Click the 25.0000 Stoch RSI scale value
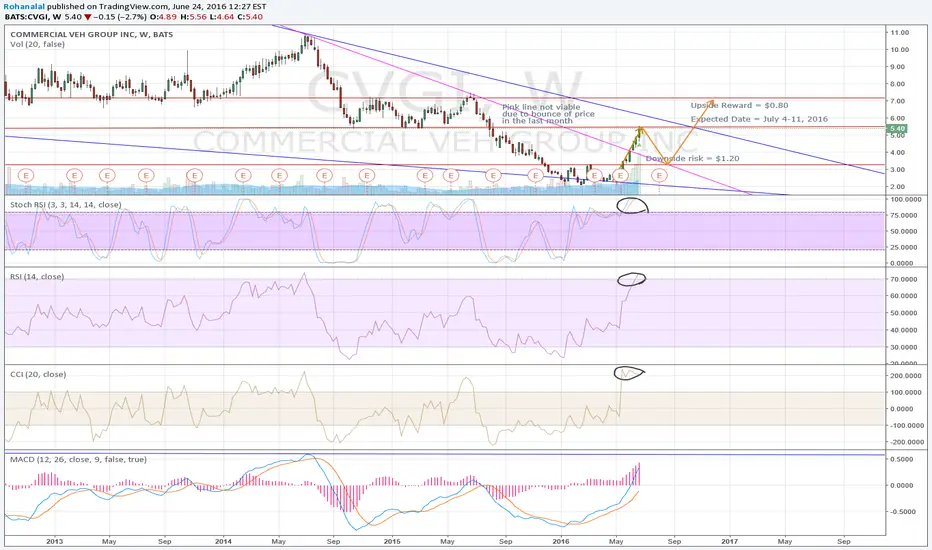The height and width of the screenshot is (550, 932). pyautogui.click(x=906, y=247)
